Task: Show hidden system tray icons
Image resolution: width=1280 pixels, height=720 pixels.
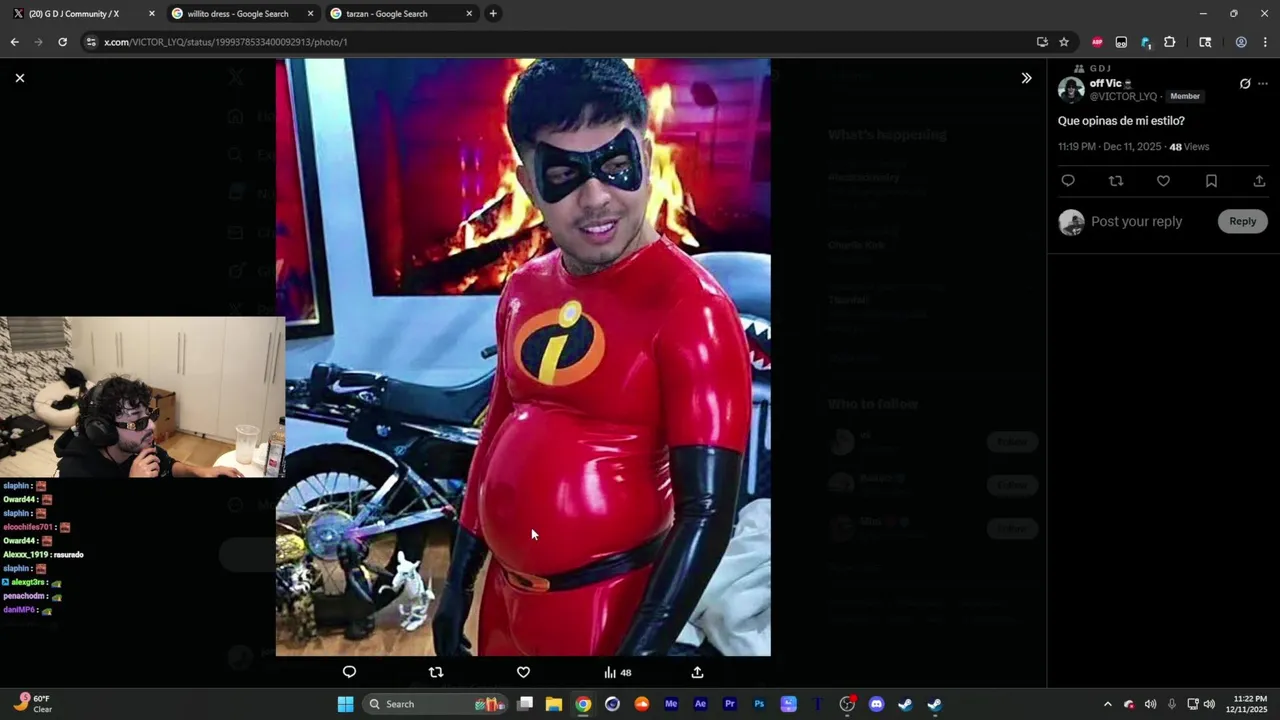Action: click(x=1107, y=704)
